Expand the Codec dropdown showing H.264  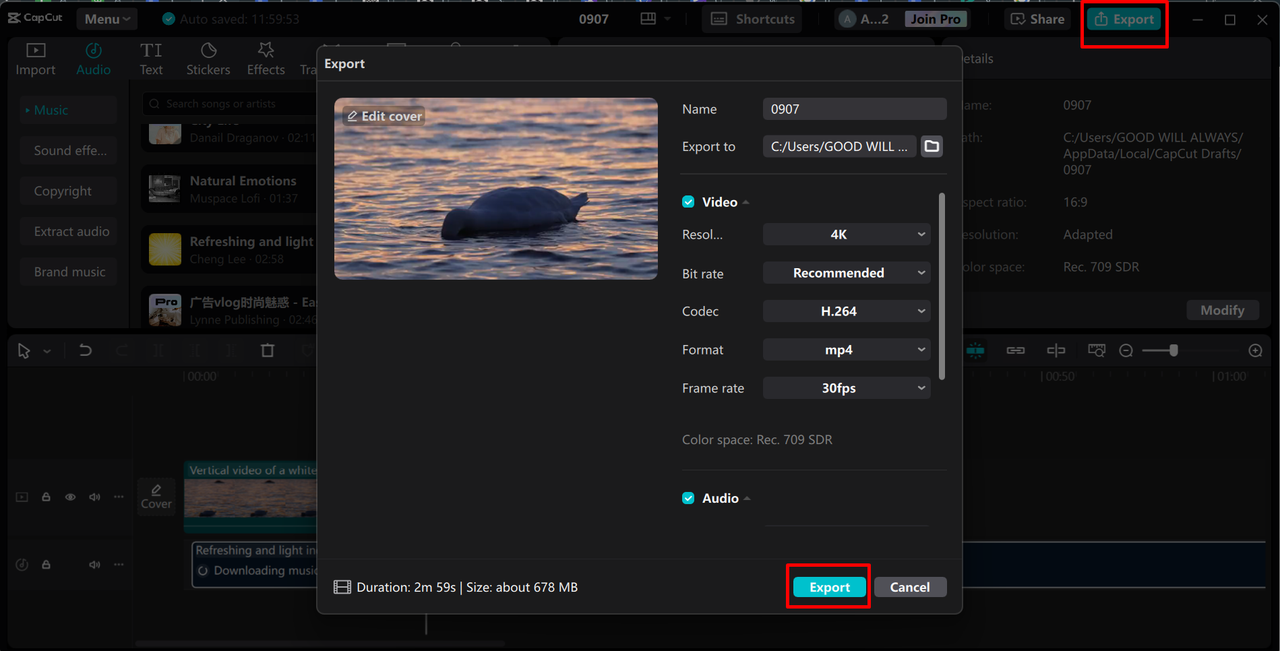(846, 311)
